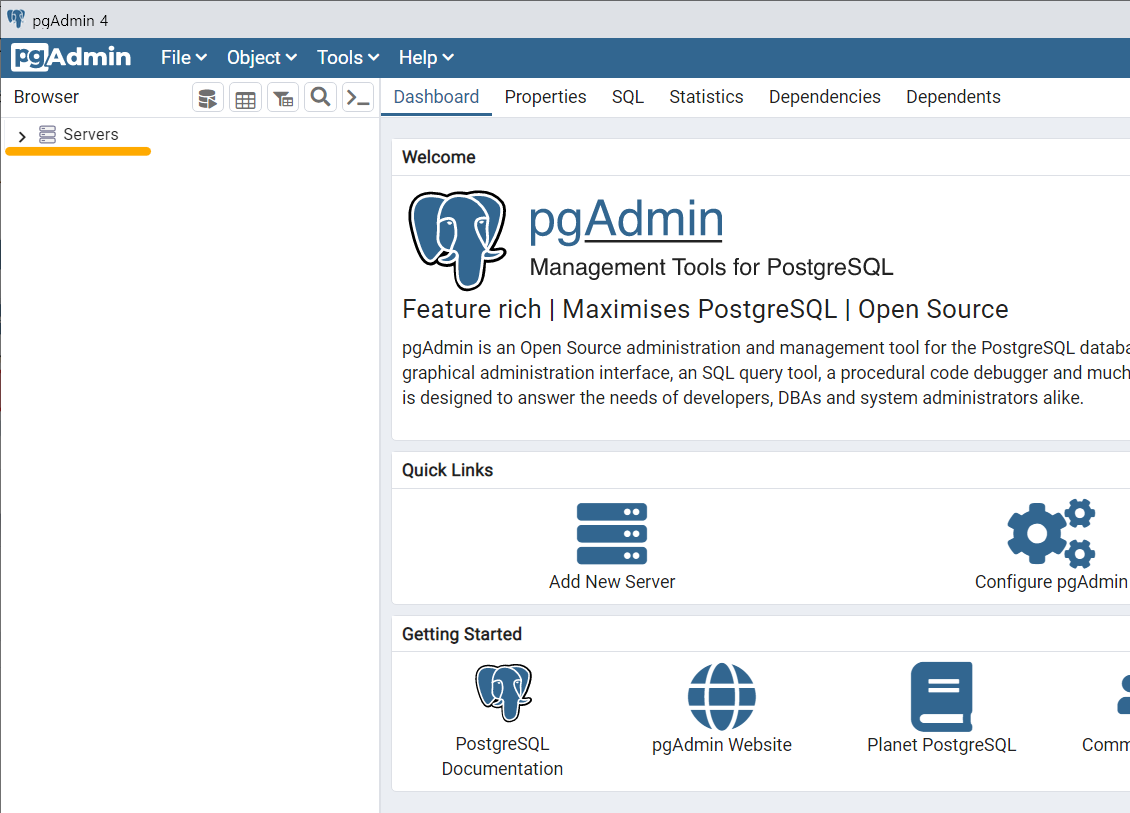Screen dimensions: 1130x813
Task: Switch to the Dependencies tab
Action: [x=824, y=97]
